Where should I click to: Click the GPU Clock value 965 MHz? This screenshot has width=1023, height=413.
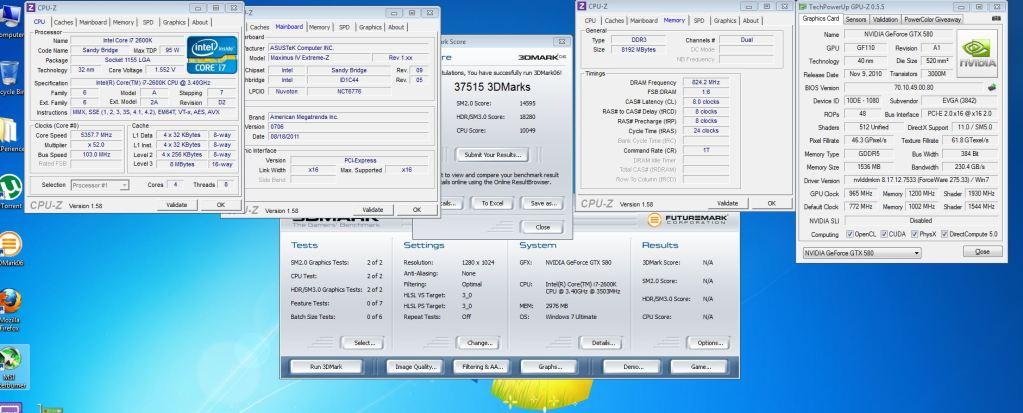[x=861, y=194]
